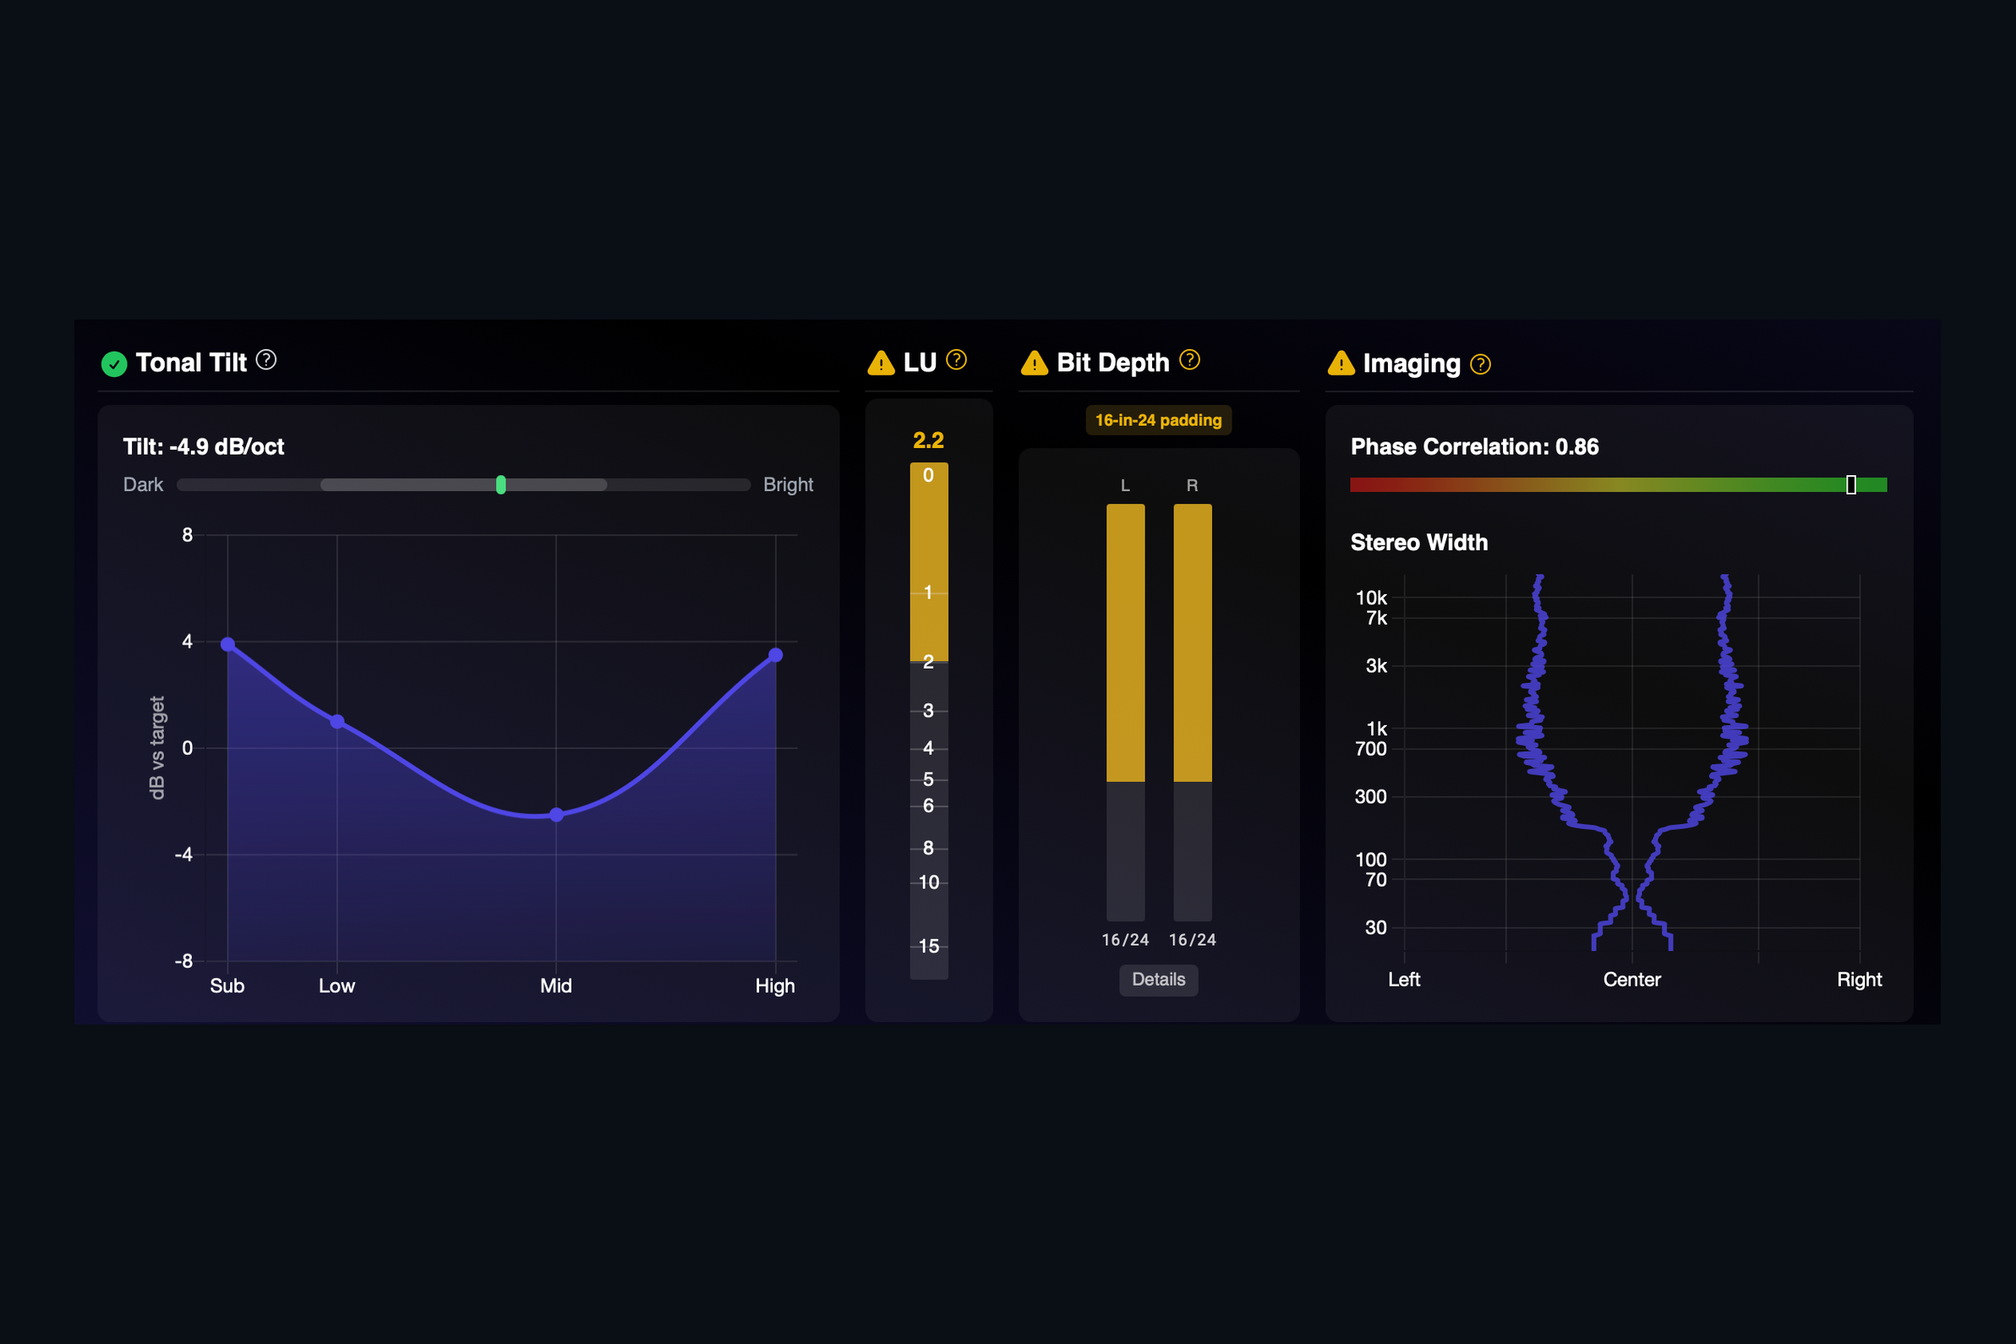Click the 15 mark on the LU meter
The height and width of the screenshot is (1344, 2016).
tap(929, 946)
